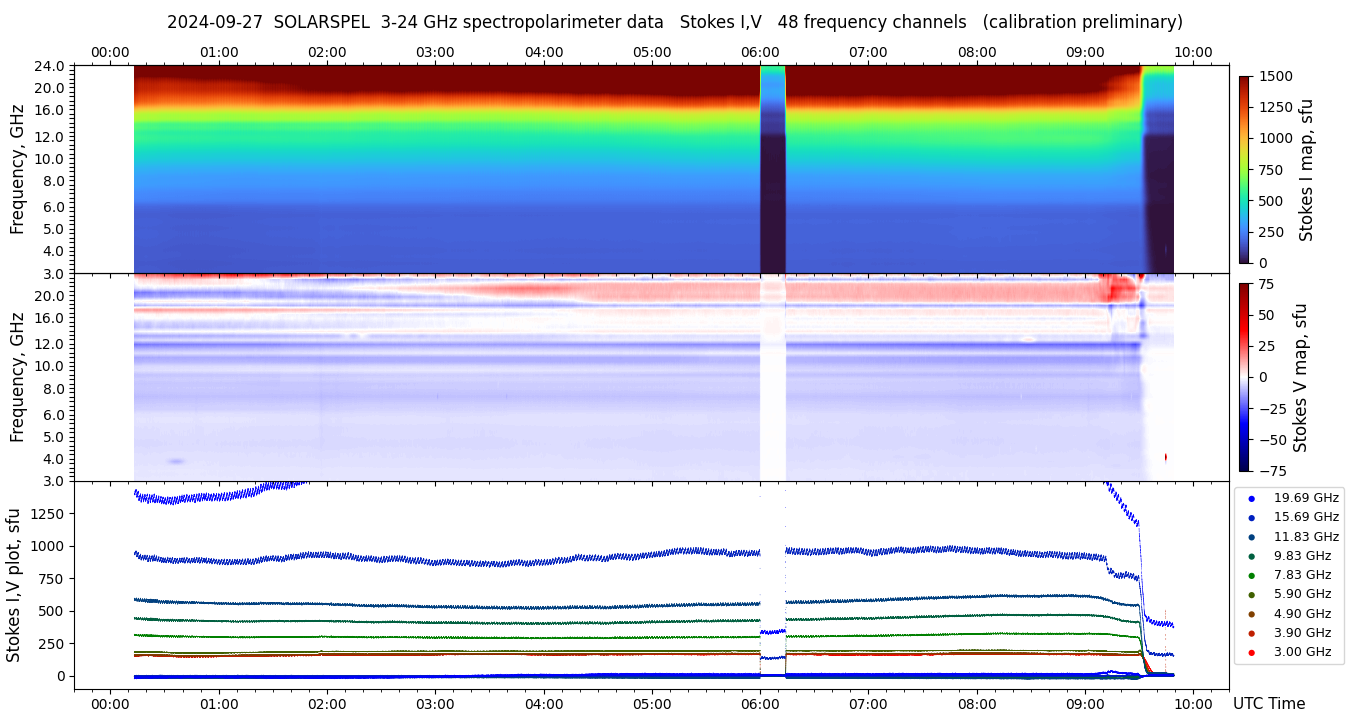Click the 15.69 GHz legend marker dot

[1251, 517]
